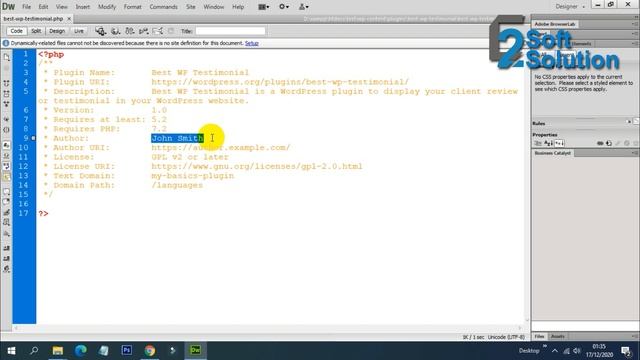Toggle Live view

coord(78,31)
